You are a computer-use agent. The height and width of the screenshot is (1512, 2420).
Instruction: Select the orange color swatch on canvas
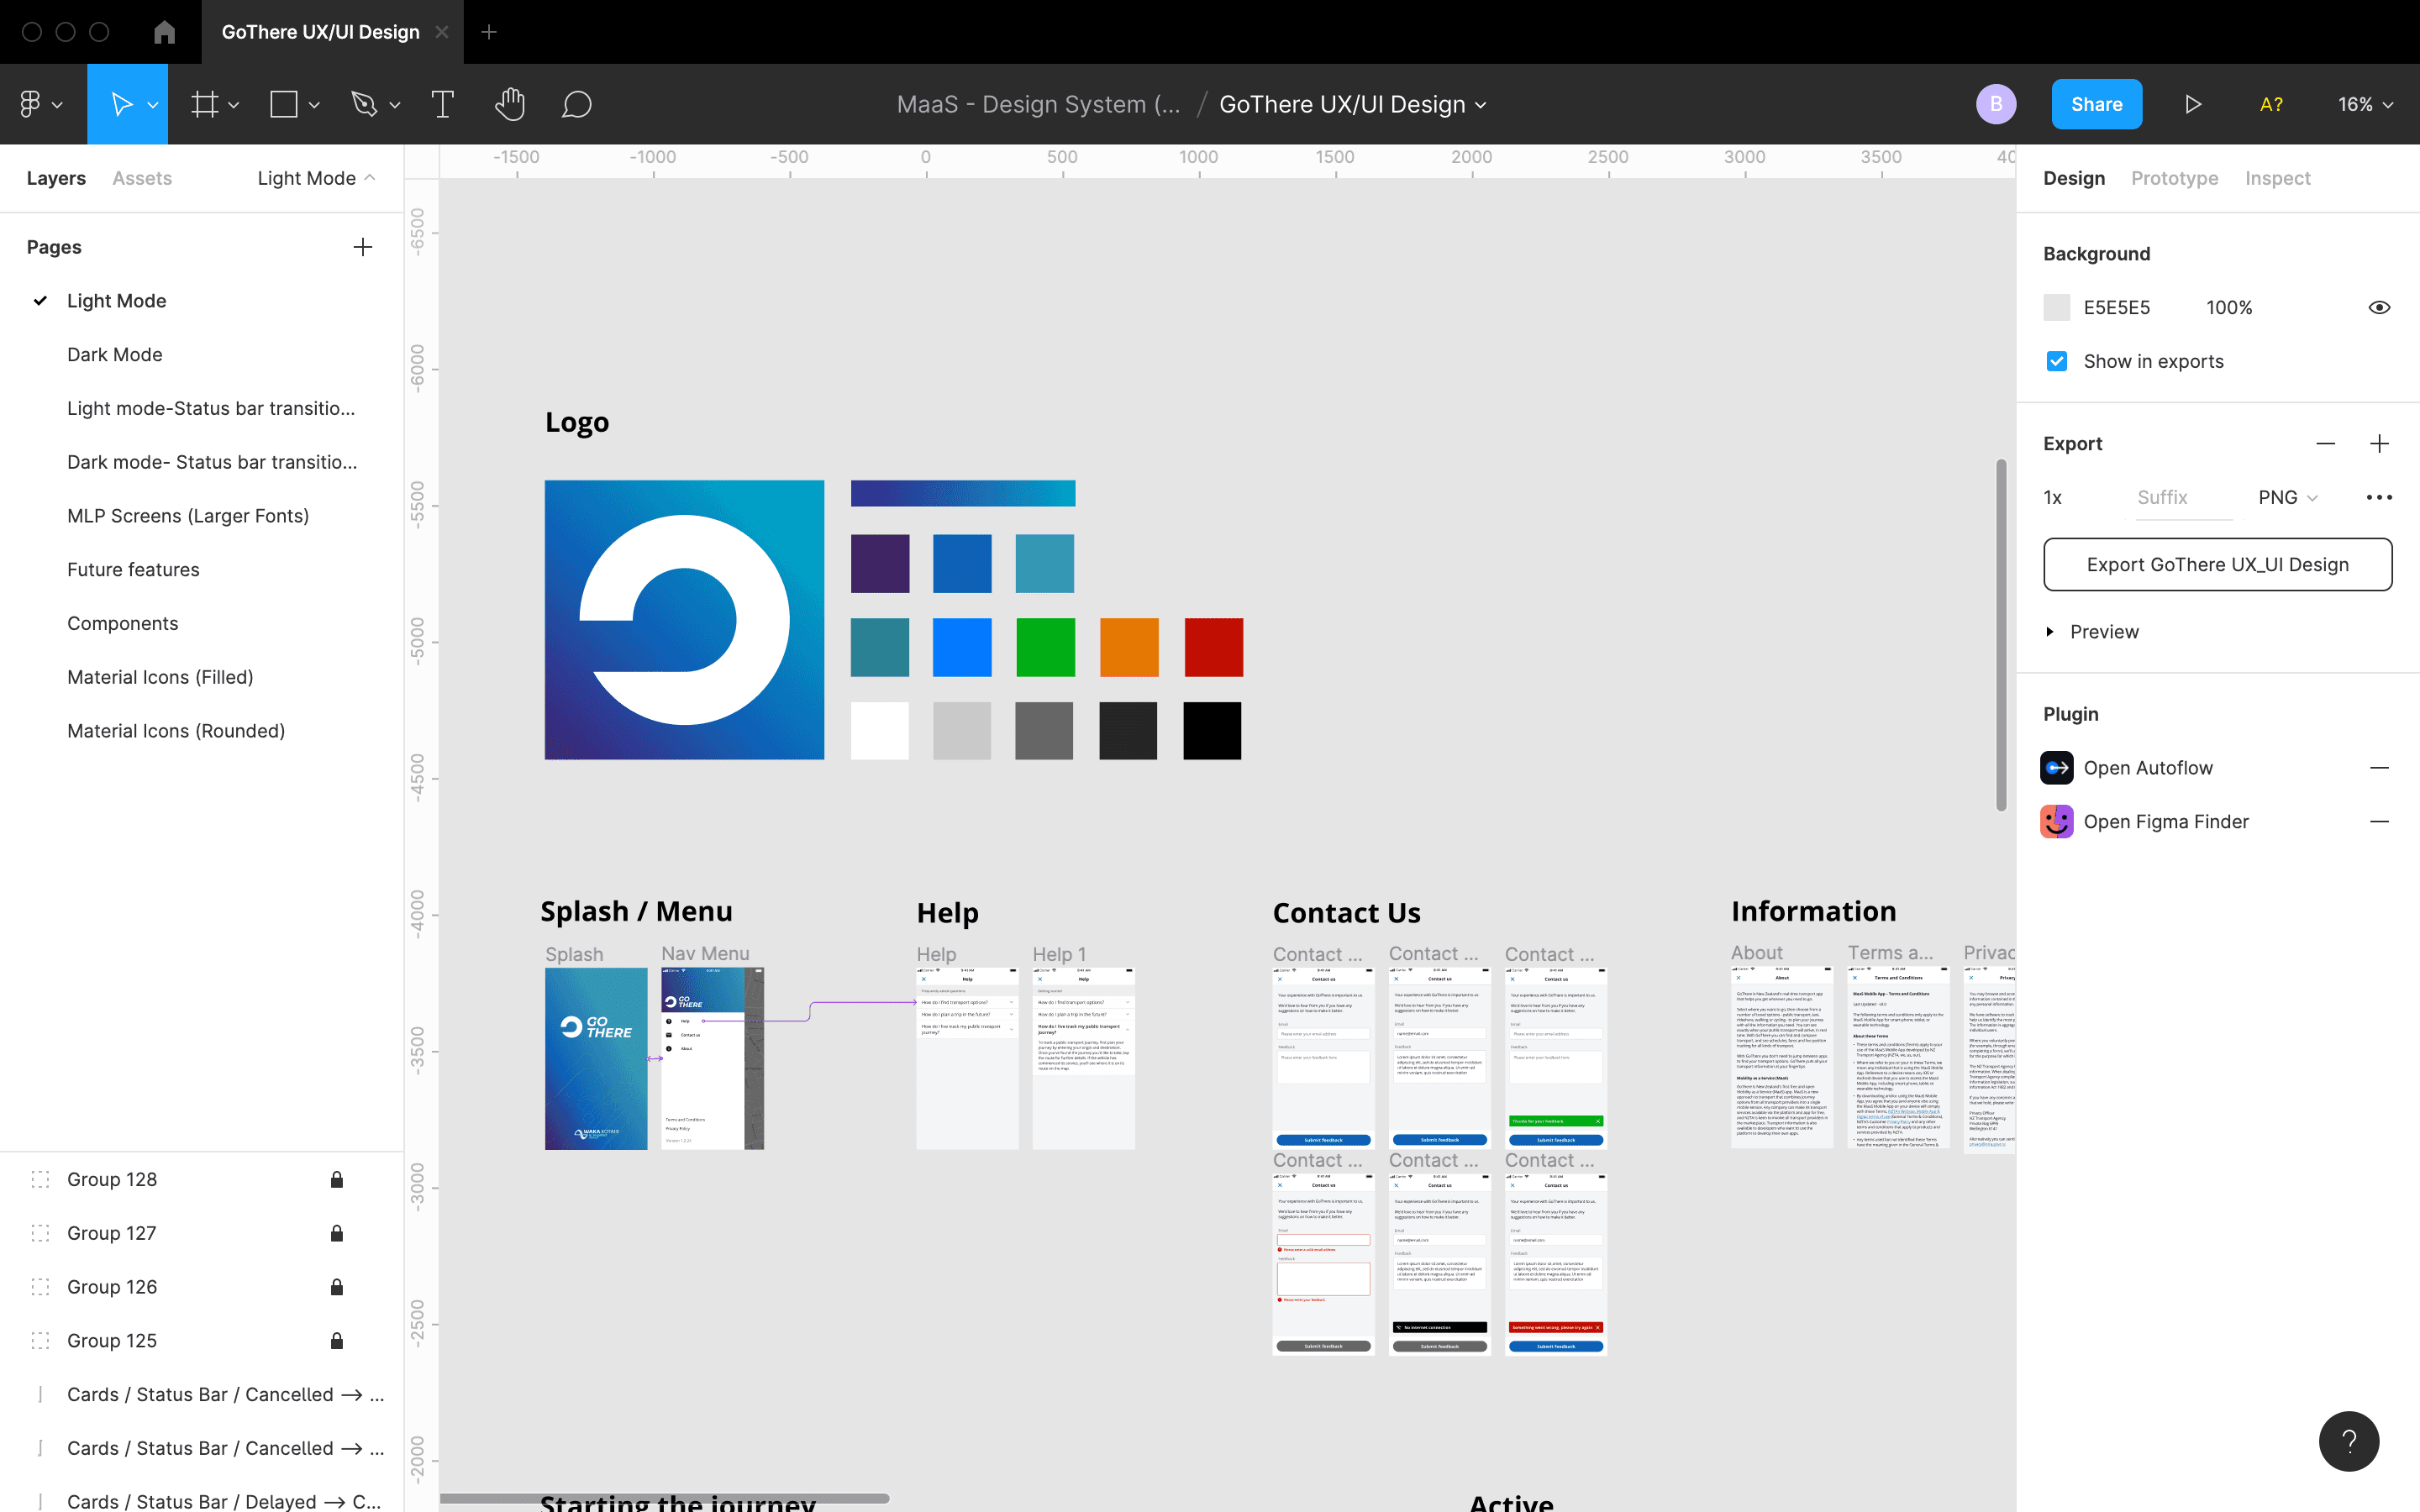[x=1129, y=647]
